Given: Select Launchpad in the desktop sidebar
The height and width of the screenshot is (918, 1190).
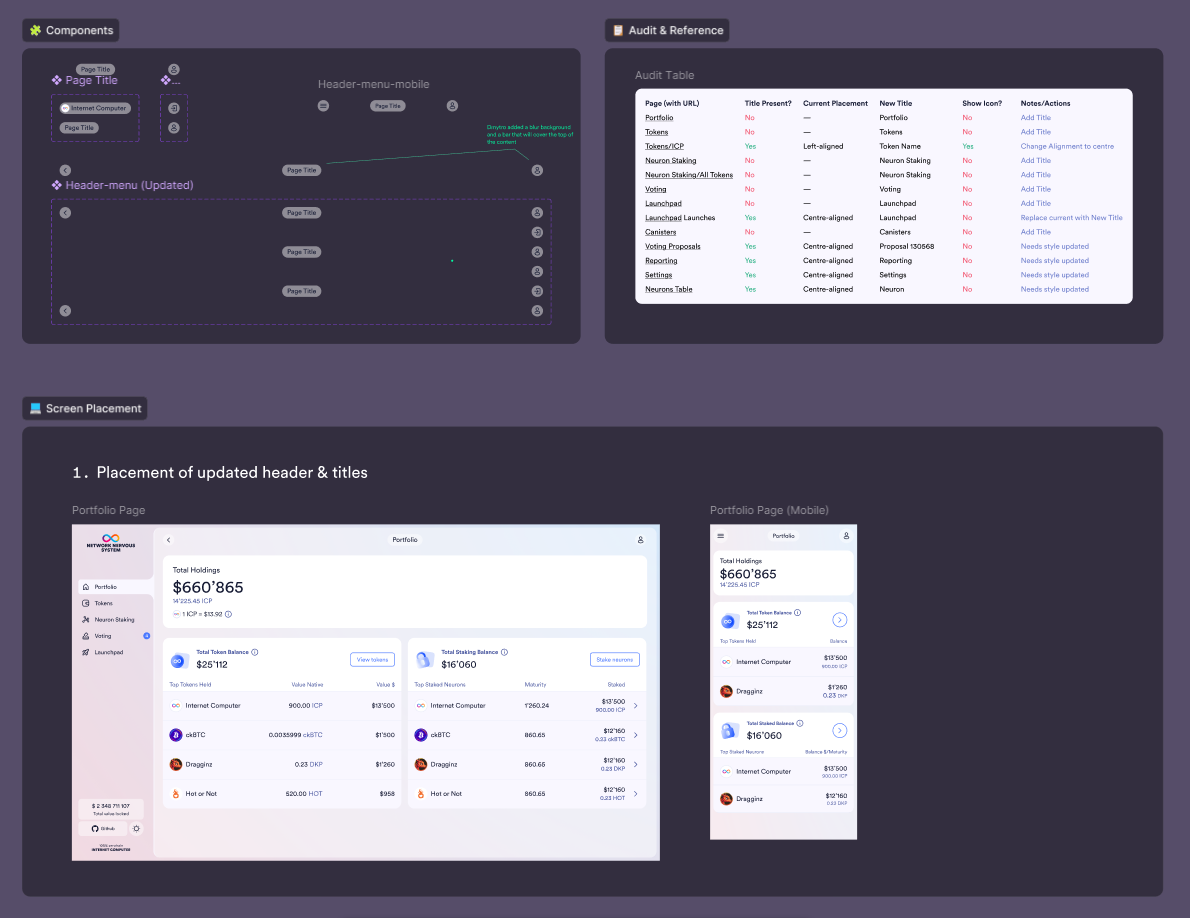Looking at the screenshot, I should pos(108,652).
